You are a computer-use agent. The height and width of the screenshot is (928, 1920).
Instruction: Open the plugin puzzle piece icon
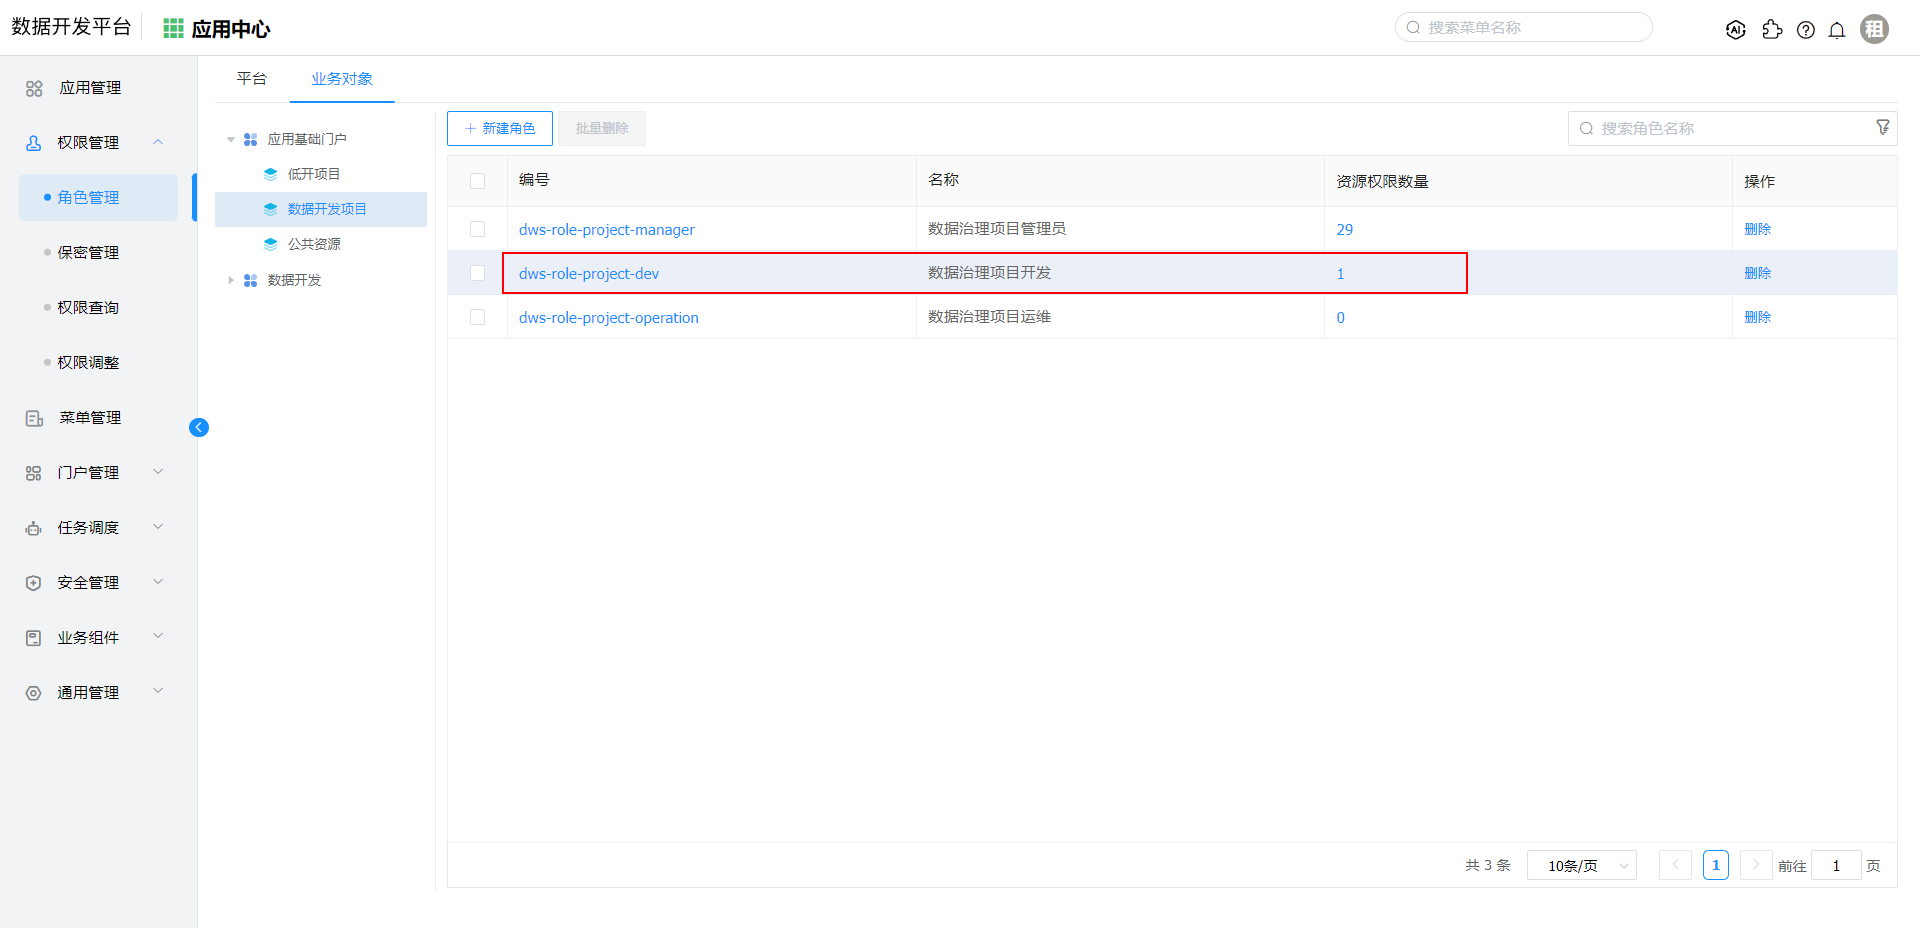(1772, 30)
